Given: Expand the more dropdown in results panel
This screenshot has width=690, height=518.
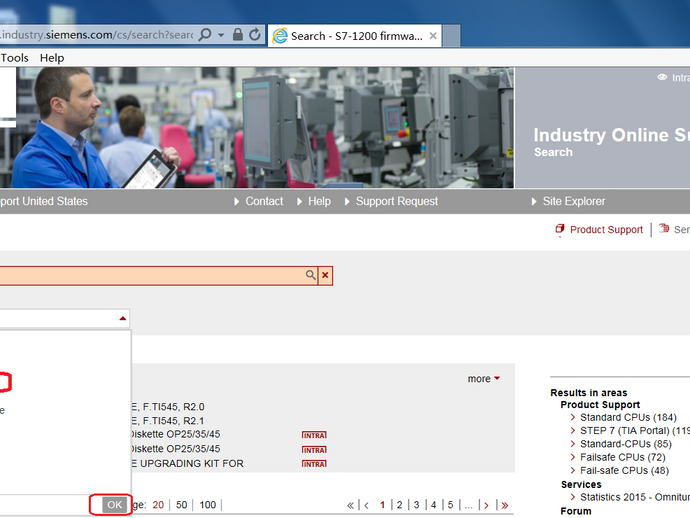Looking at the screenshot, I should (484, 379).
